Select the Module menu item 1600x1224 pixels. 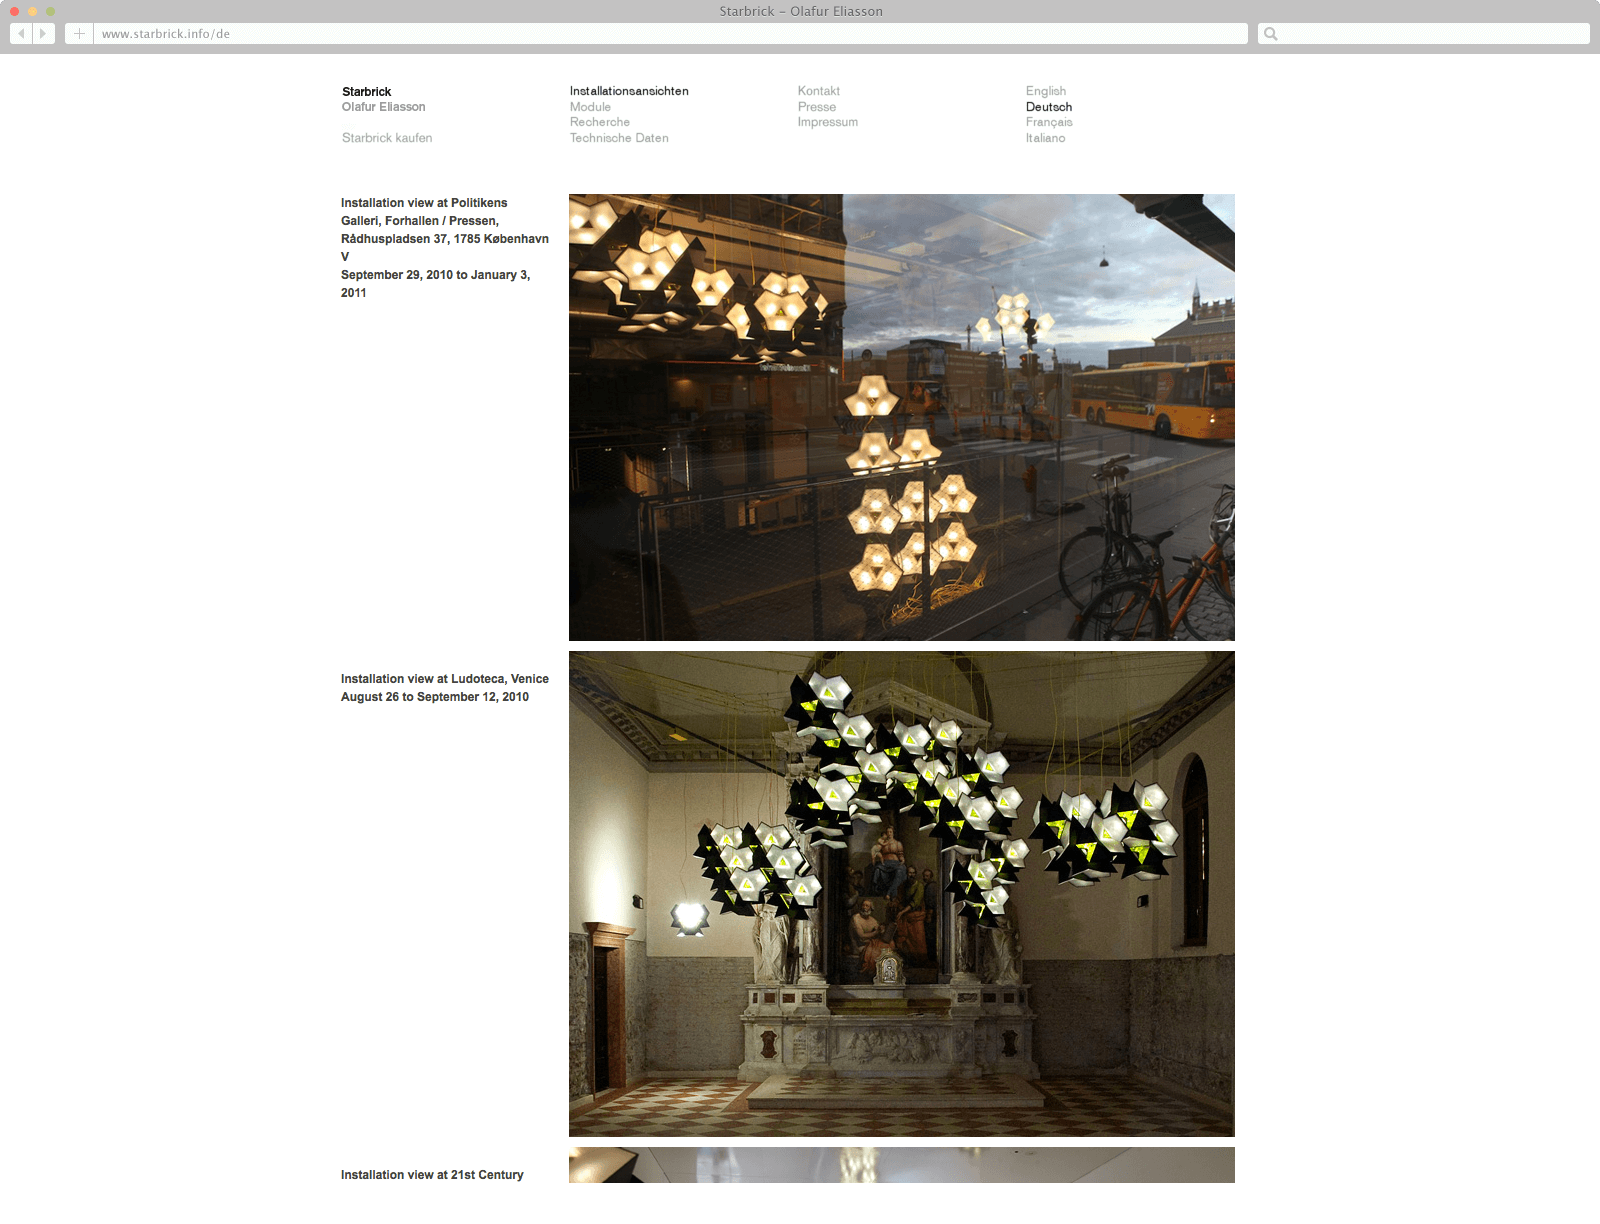coord(590,107)
